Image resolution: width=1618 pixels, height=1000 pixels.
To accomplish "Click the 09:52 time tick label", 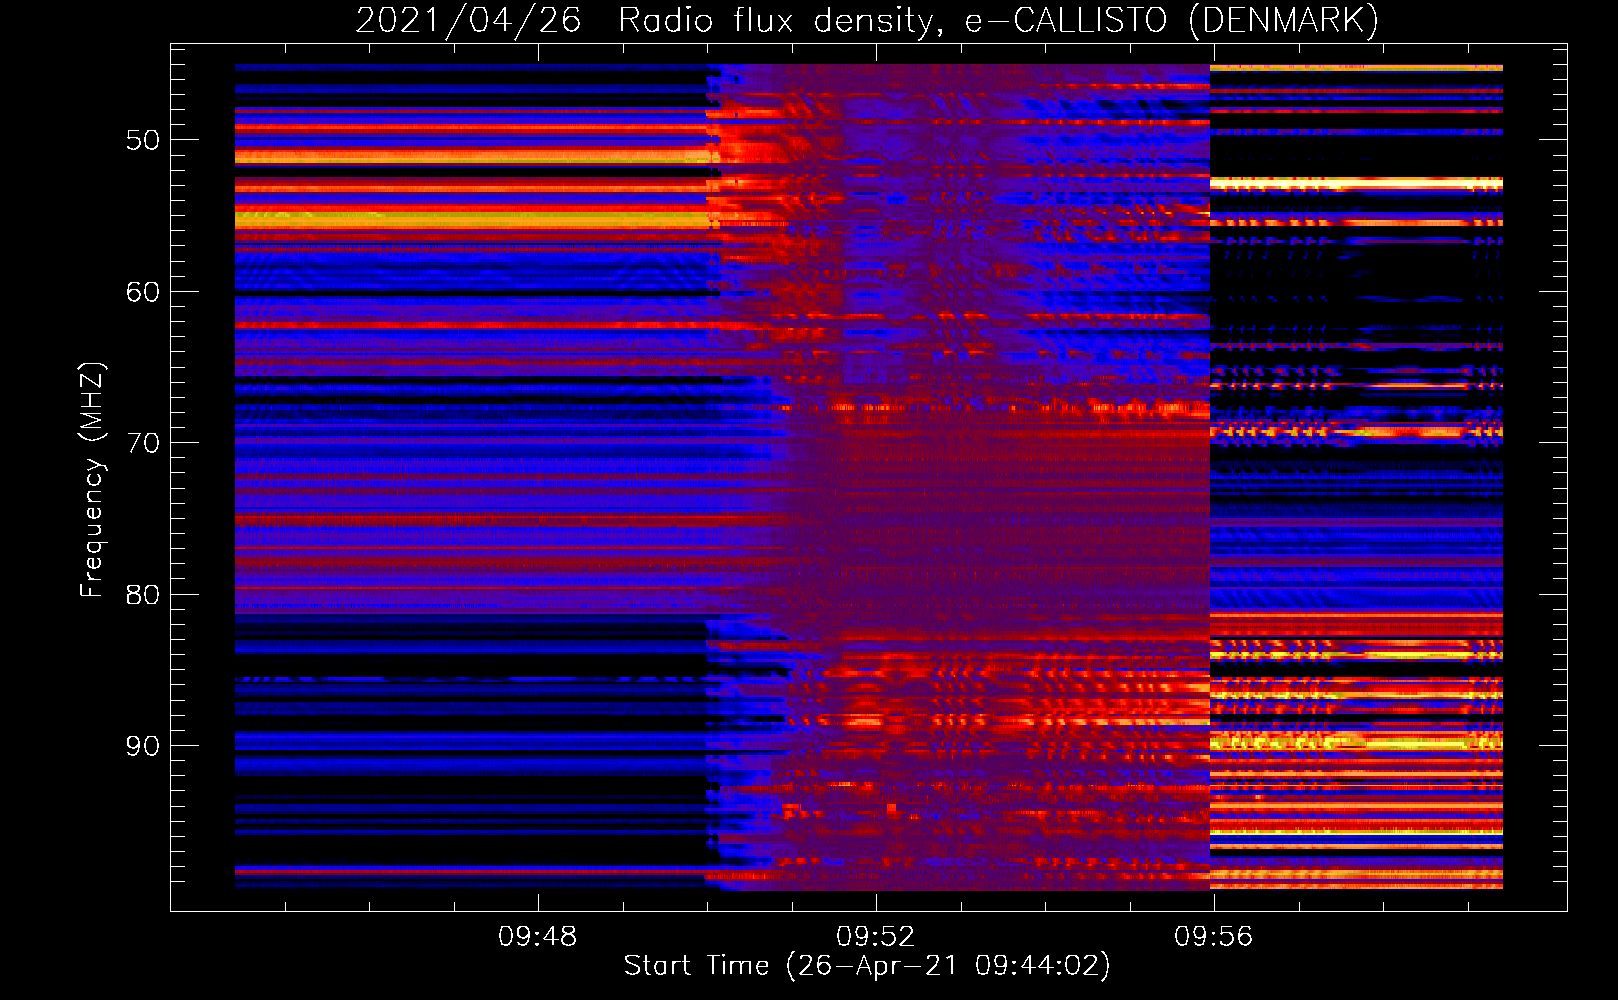I will coord(876,937).
